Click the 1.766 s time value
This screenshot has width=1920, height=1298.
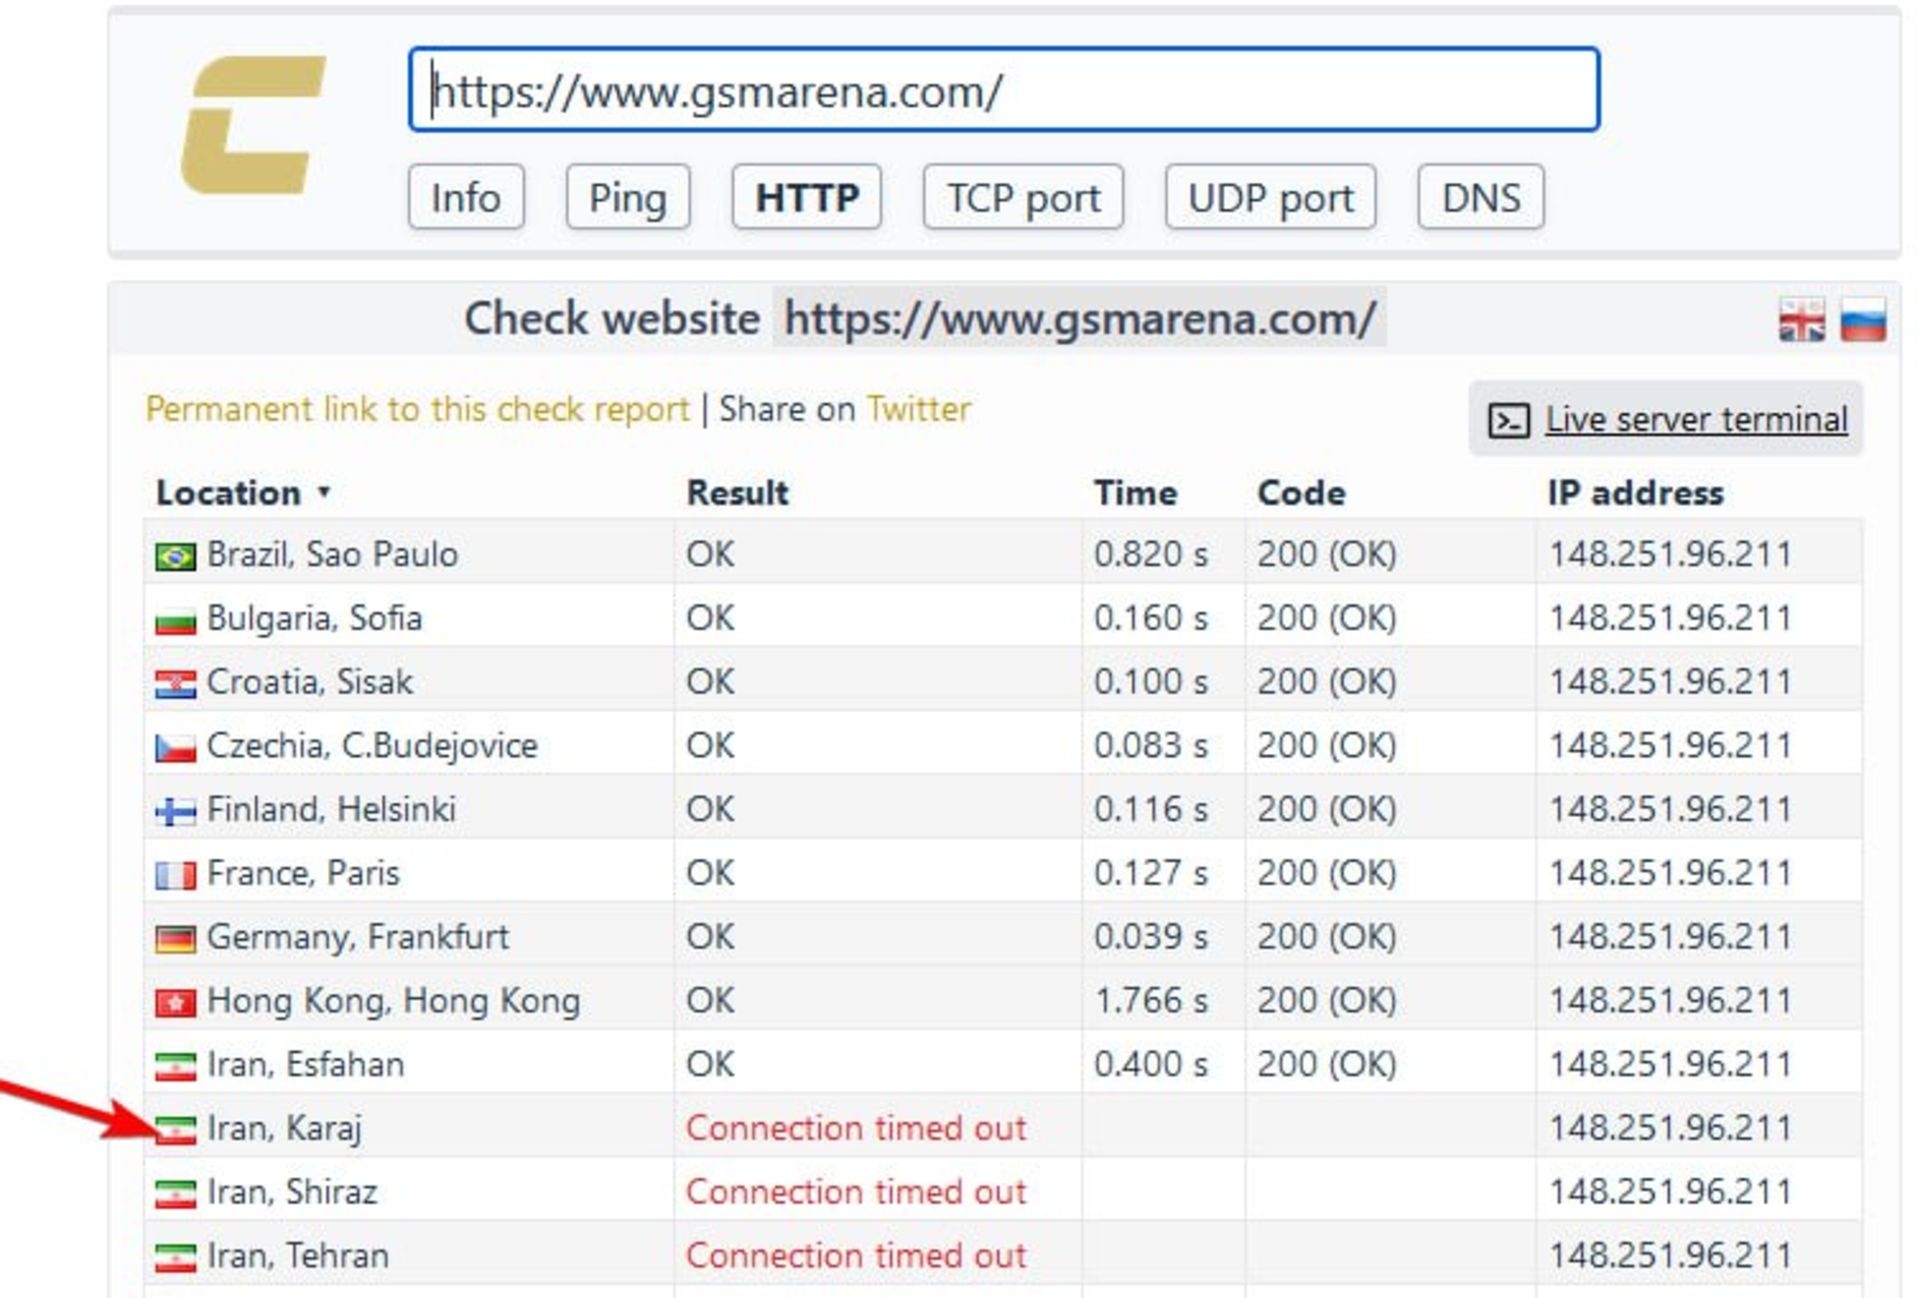[1151, 1001]
